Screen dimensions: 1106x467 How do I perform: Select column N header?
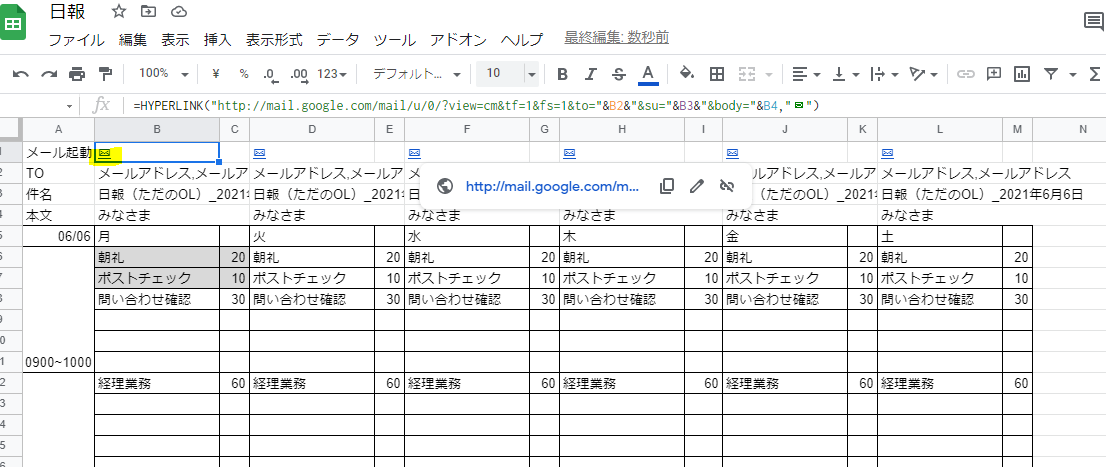(x=1083, y=129)
